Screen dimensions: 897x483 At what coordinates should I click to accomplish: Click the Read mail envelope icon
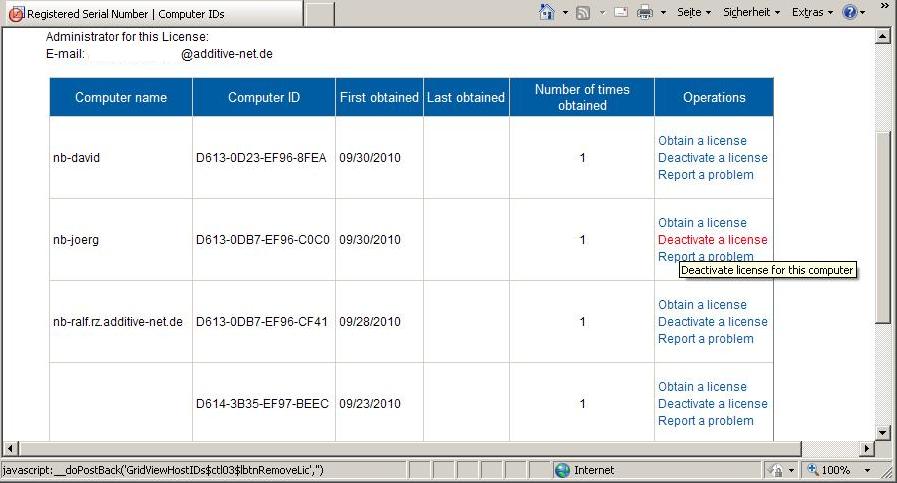pyautogui.click(x=621, y=12)
